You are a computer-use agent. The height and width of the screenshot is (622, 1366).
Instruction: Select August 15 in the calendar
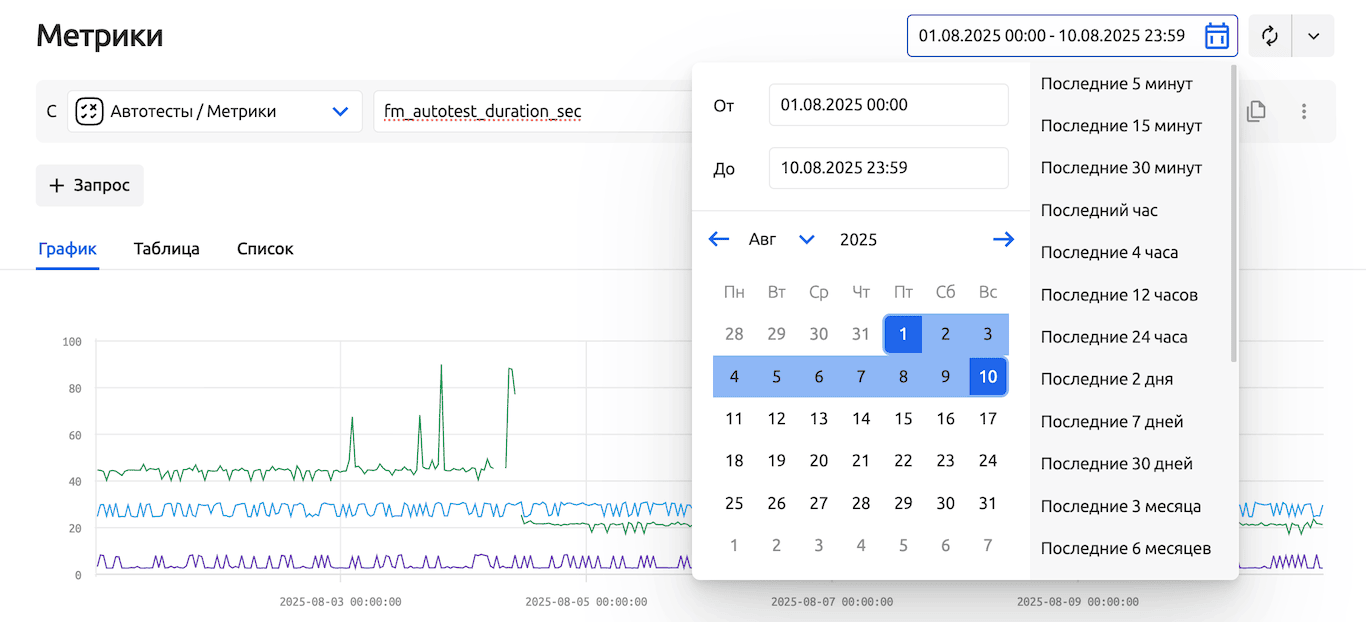coord(903,419)
